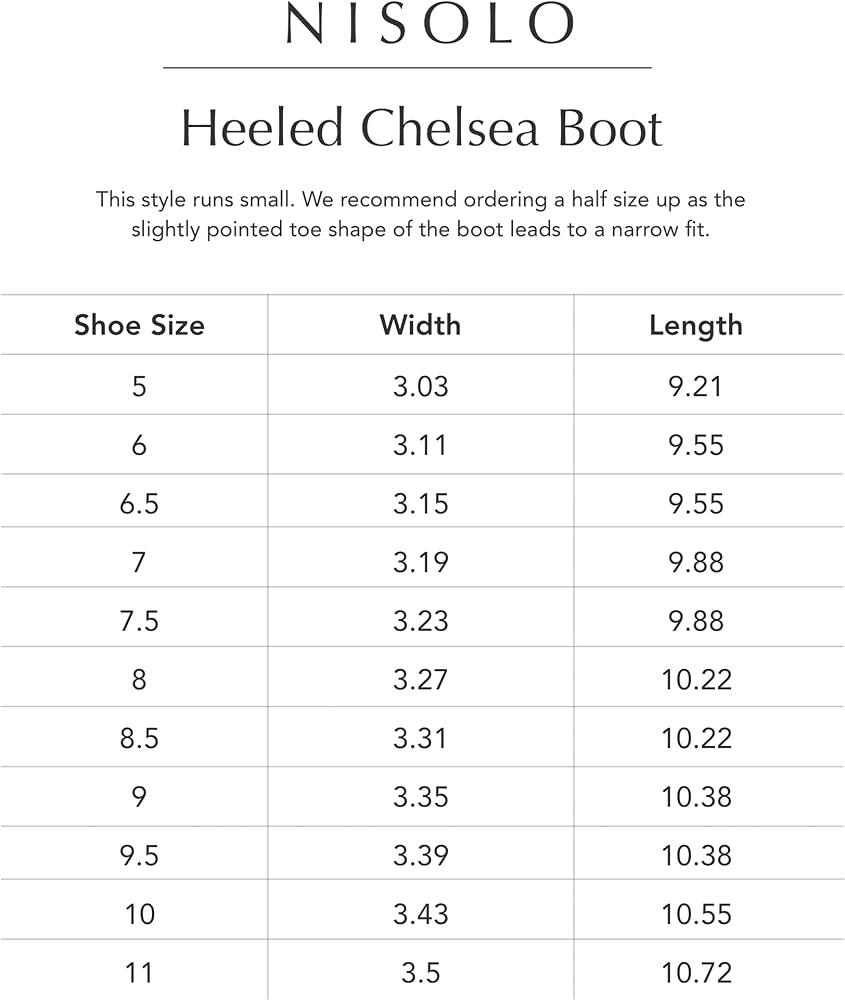The width and height of the screenshot is (845, 1000).
Task: Click length value 9.21
Action: point(696,386)
